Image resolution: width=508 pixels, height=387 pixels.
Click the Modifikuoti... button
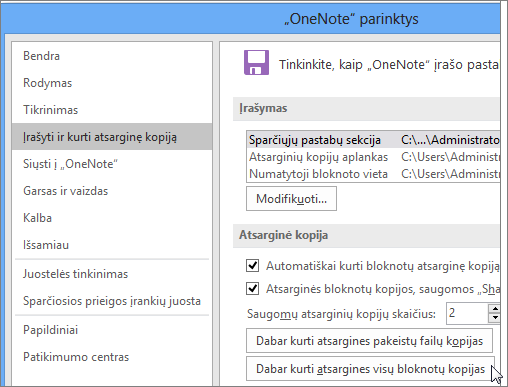[291, 199]
